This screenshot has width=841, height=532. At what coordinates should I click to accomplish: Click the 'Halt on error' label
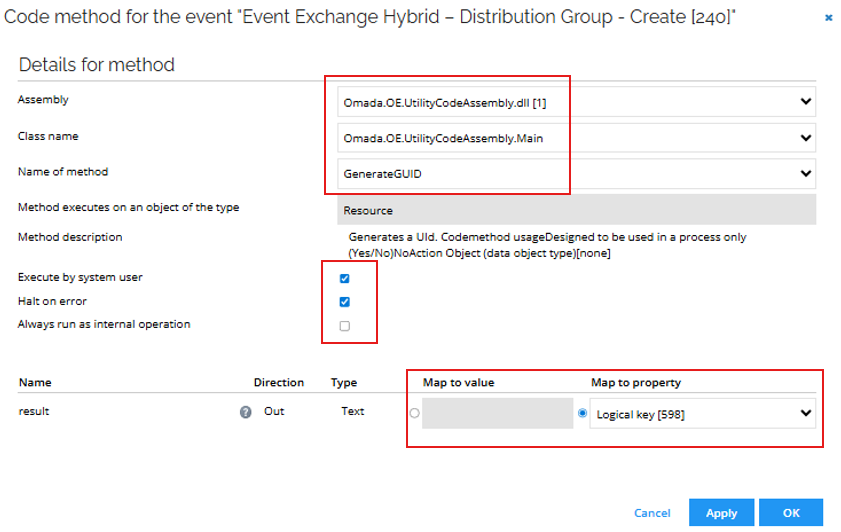coord(52,301)
